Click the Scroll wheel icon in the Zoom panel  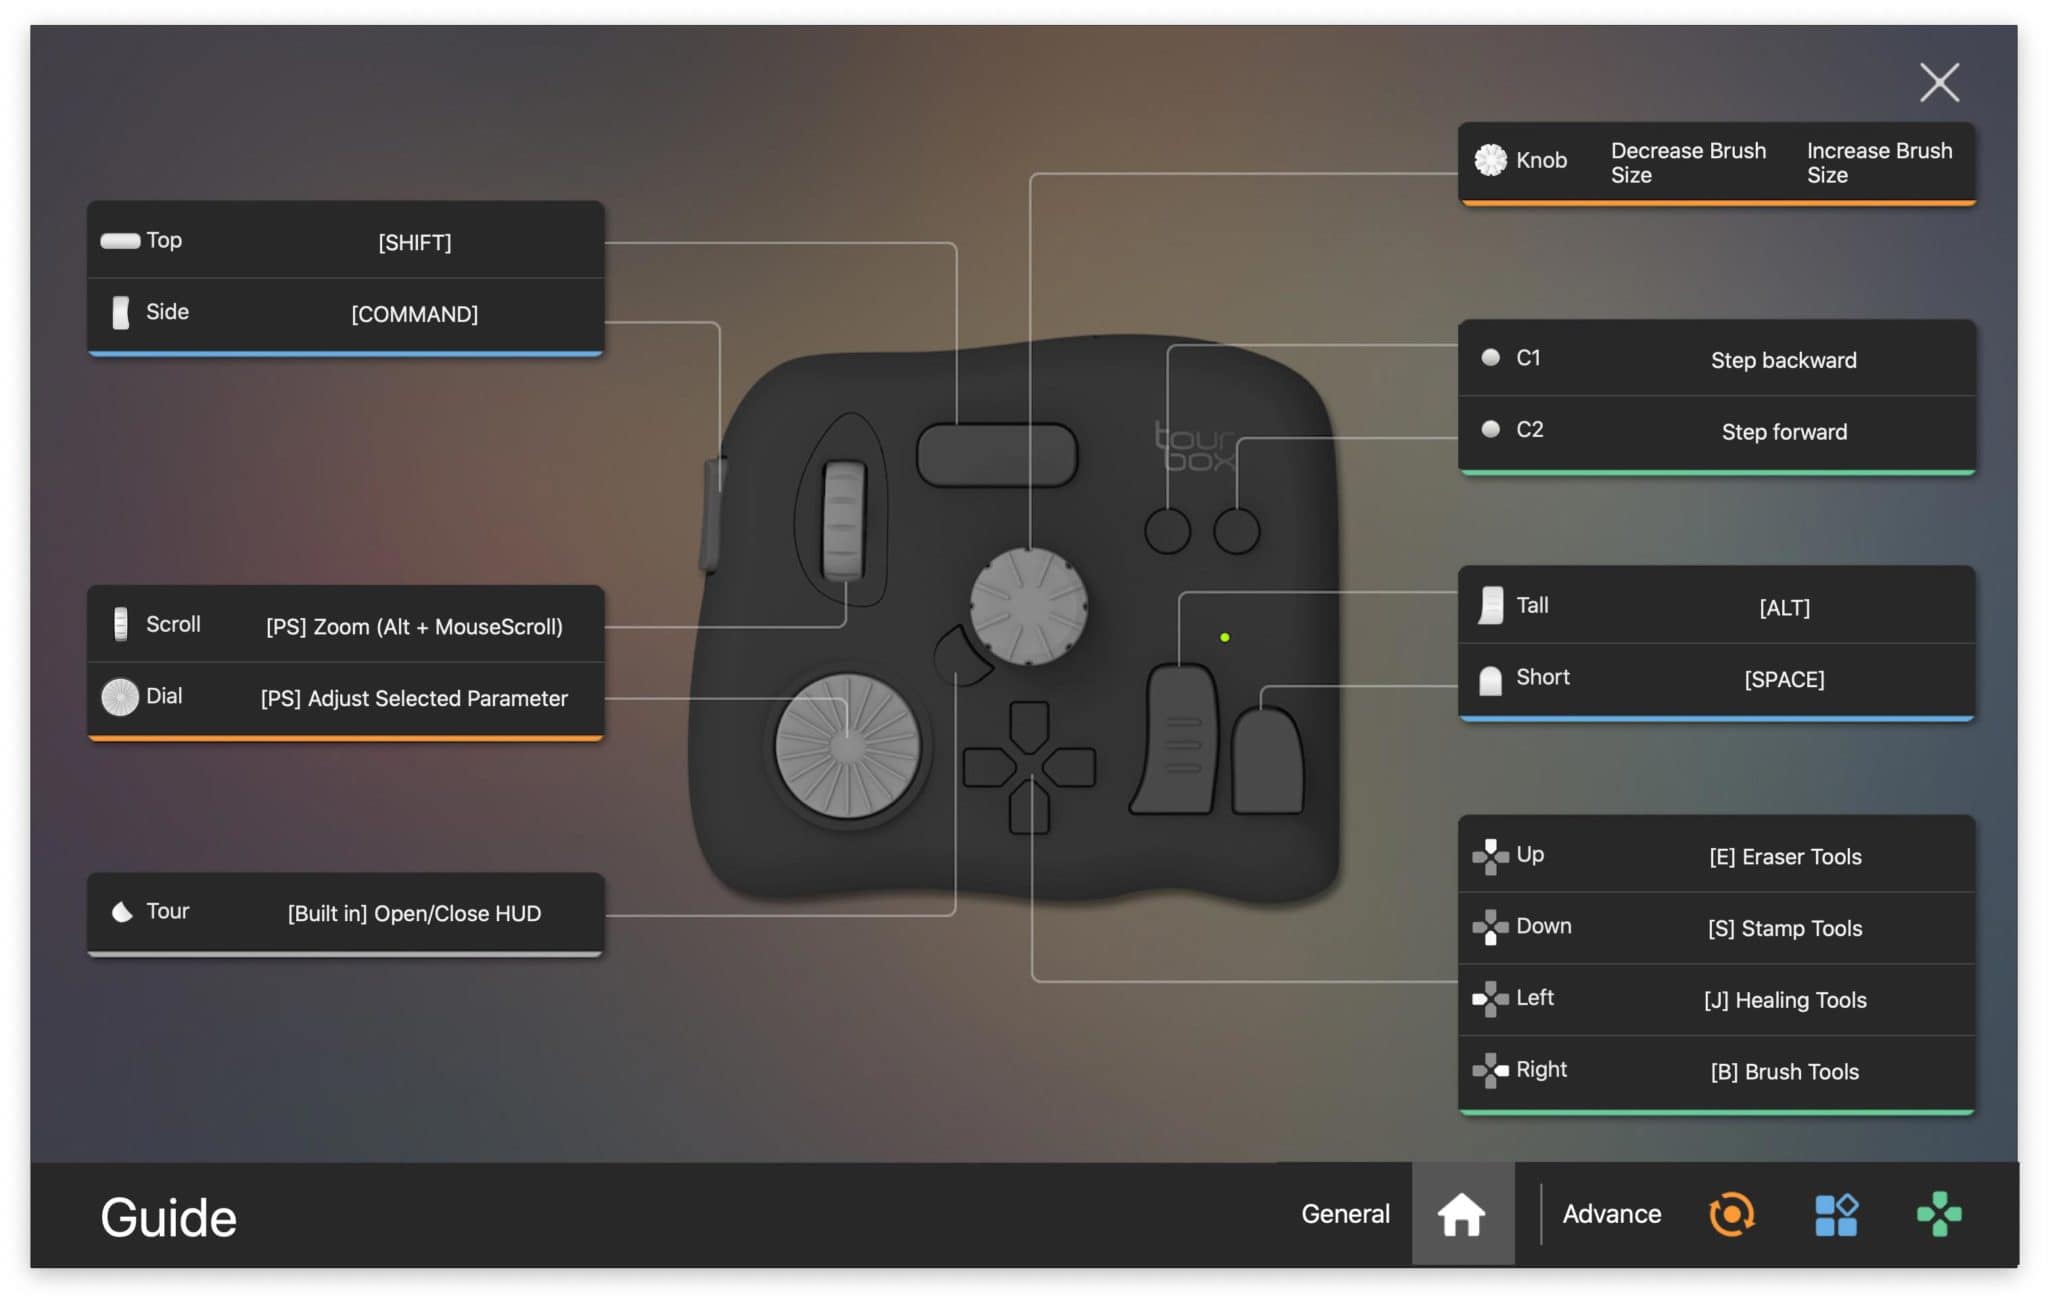[x=121, y=624]
